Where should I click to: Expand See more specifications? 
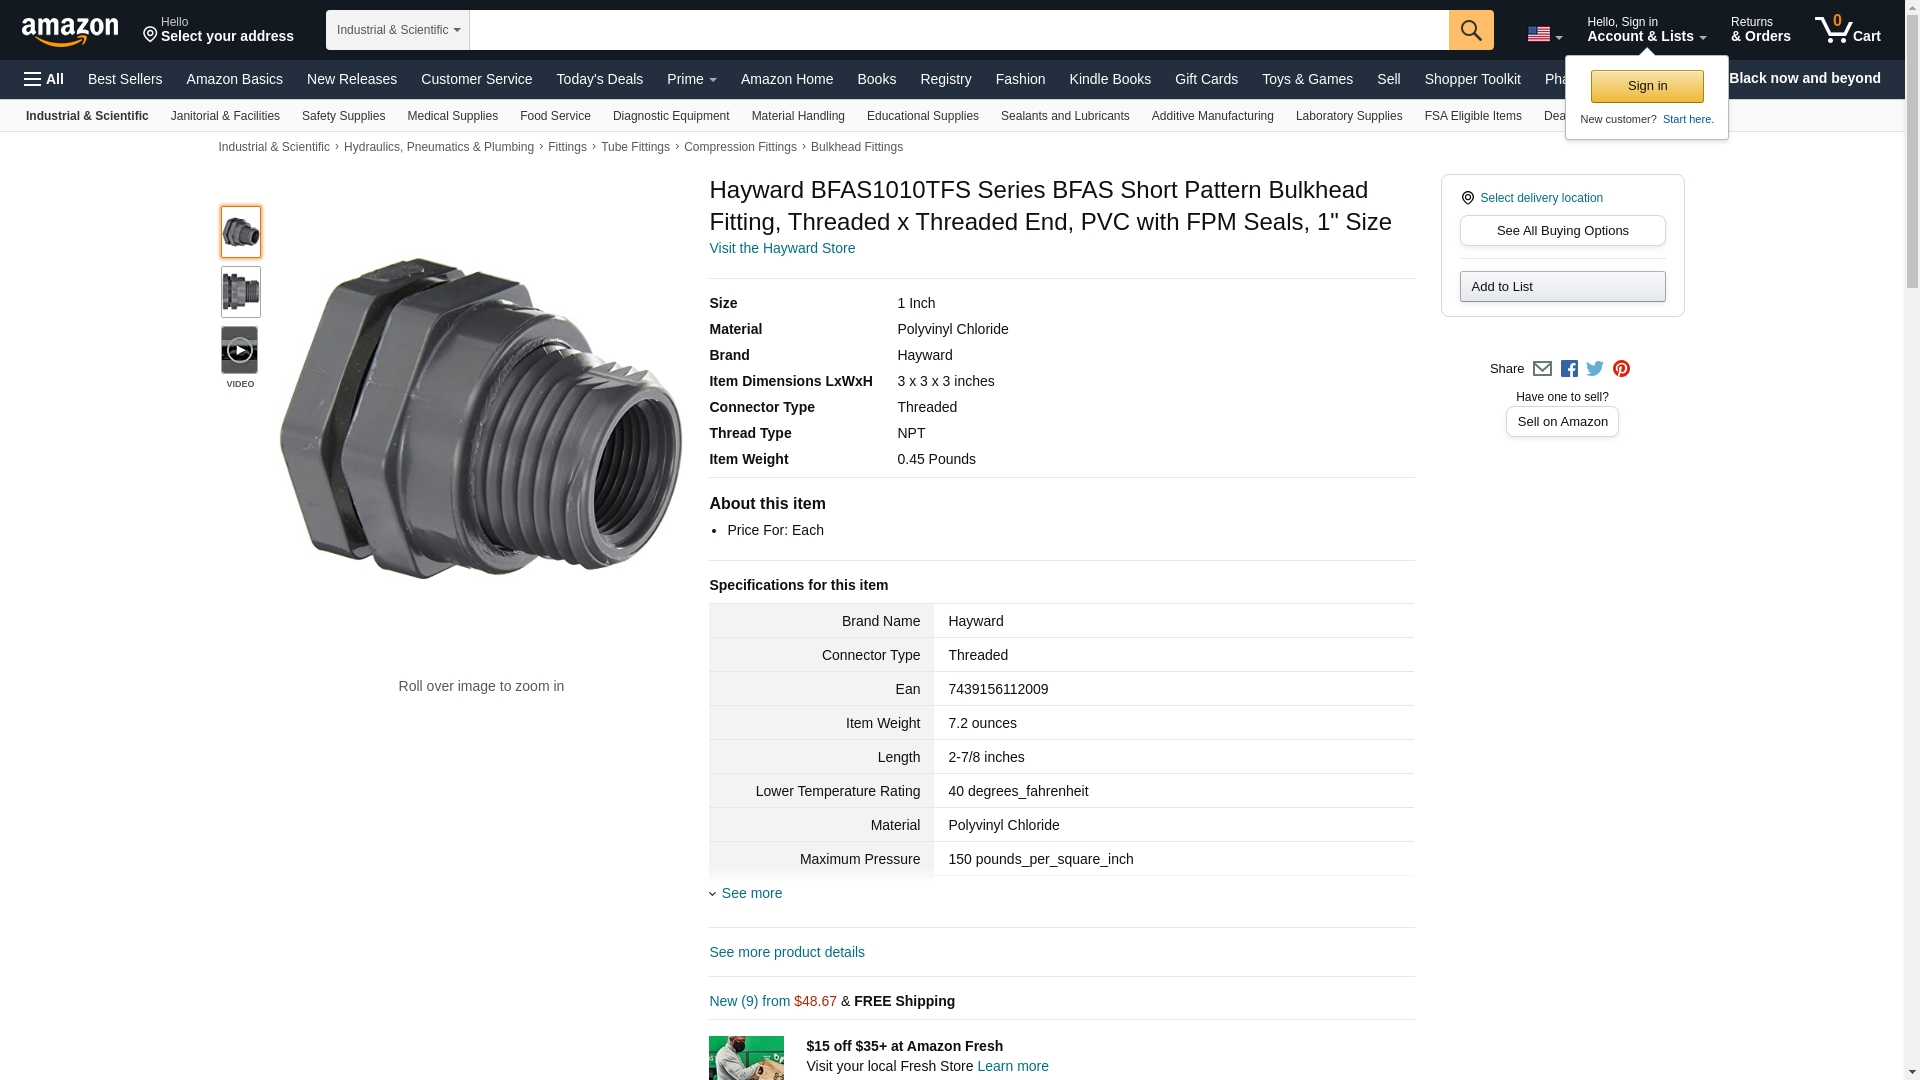pyautogui.click(x=750, y=893)
